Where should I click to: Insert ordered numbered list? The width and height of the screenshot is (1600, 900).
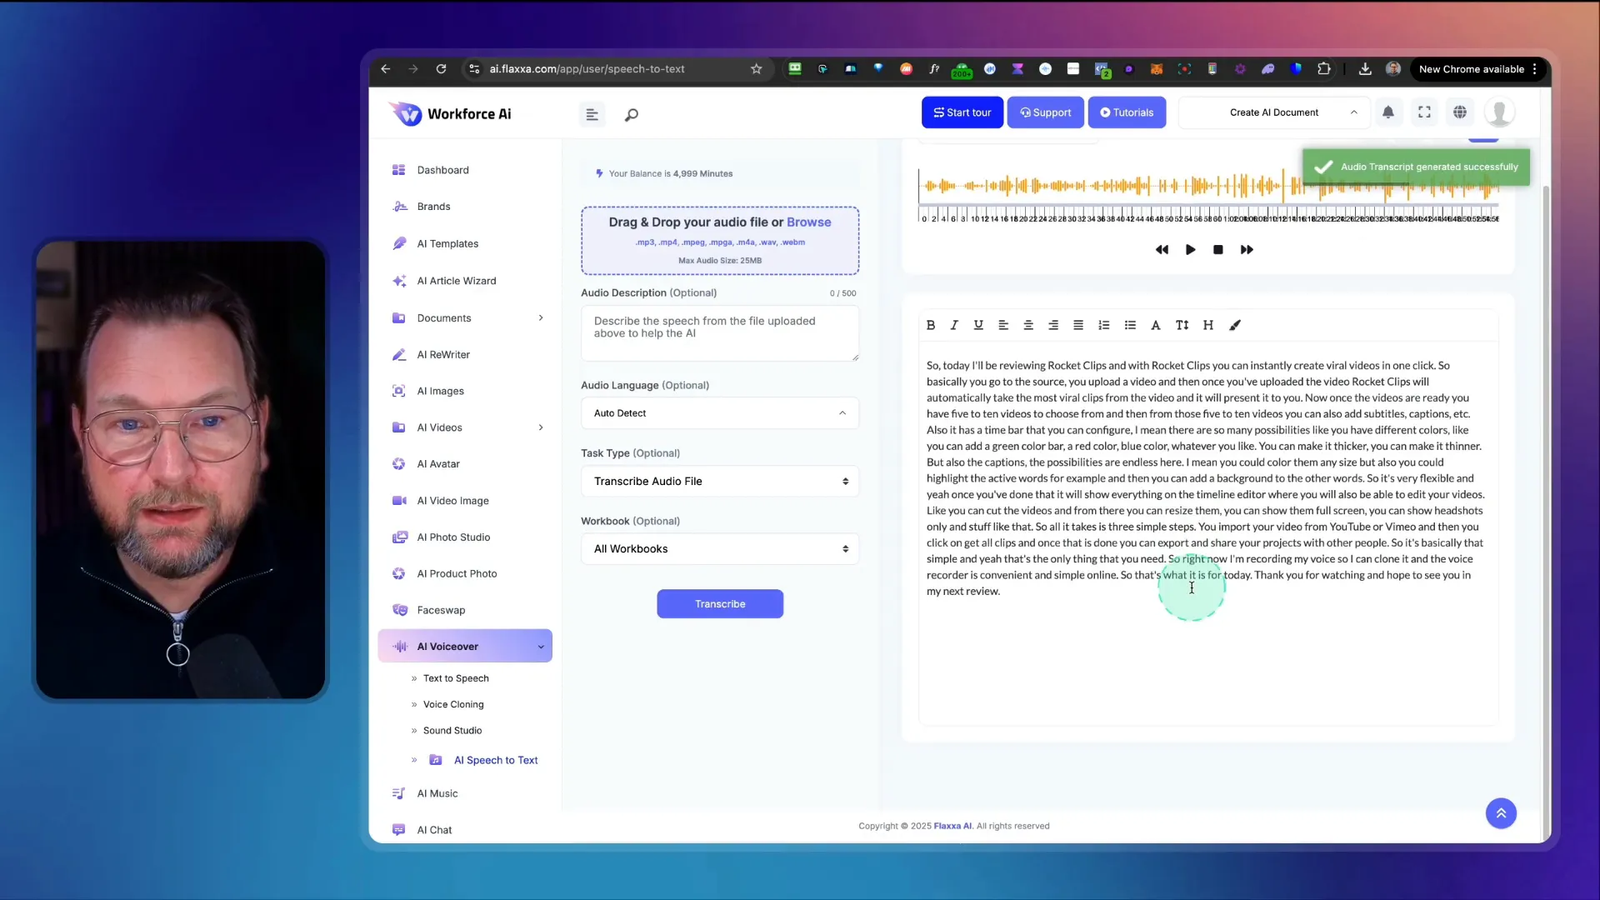pos(1104,325)
